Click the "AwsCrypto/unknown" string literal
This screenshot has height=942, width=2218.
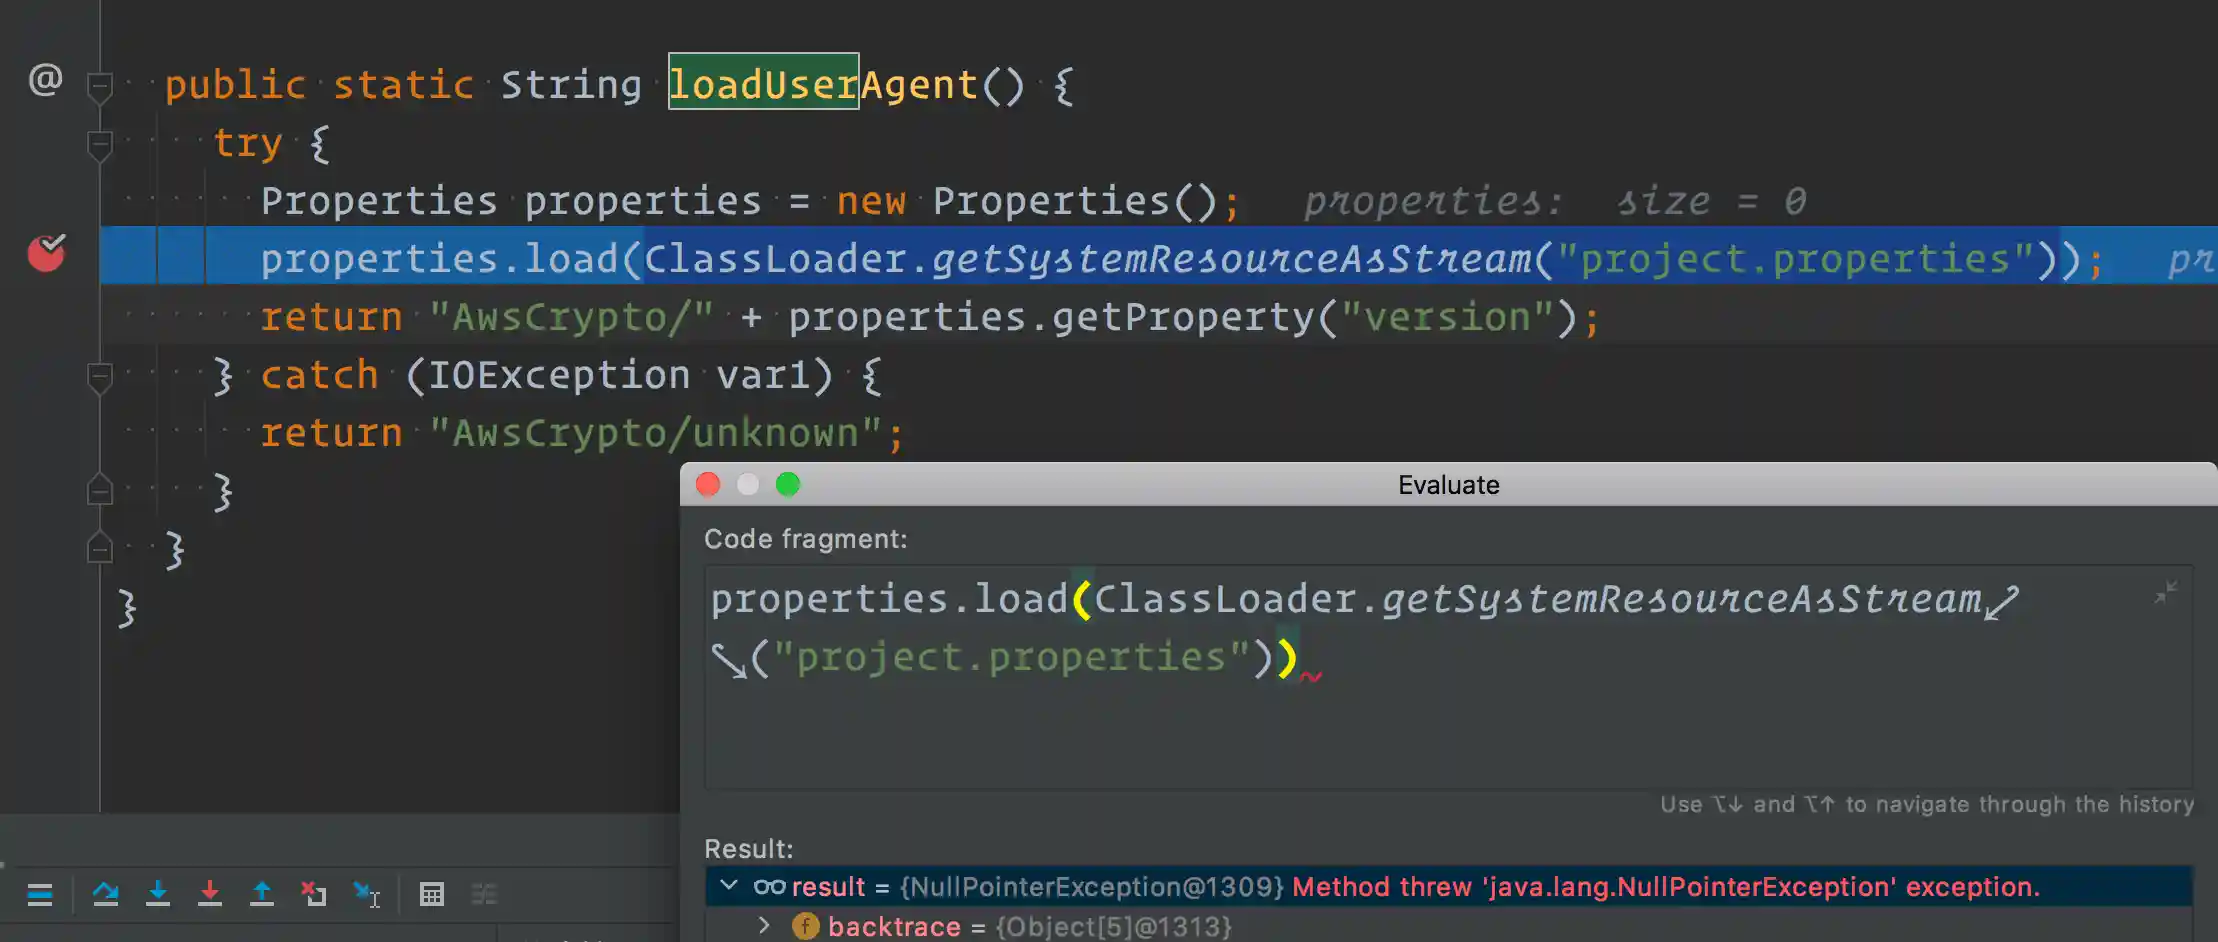[655, 433]
